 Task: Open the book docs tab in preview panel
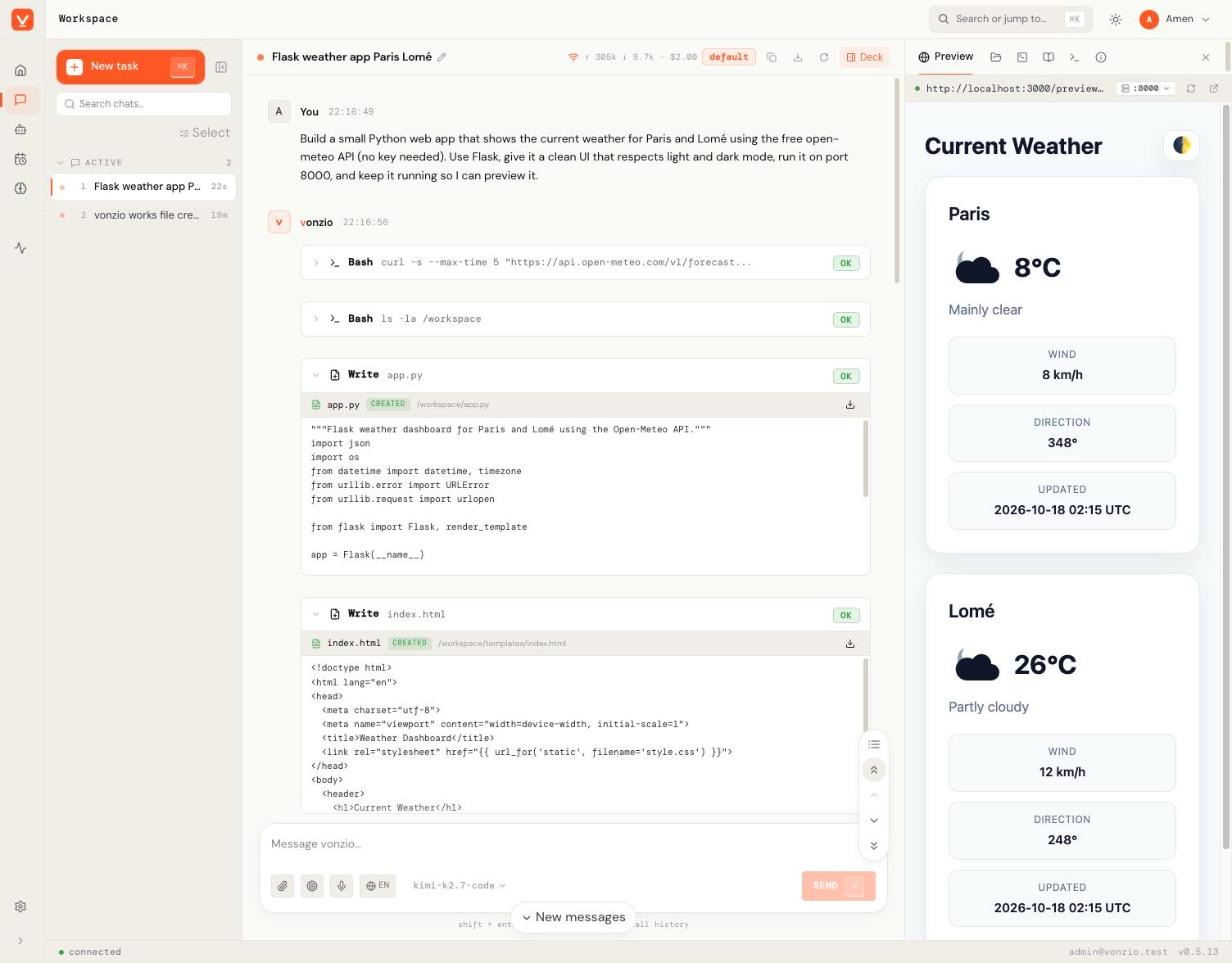click(x=1048, y=57)
